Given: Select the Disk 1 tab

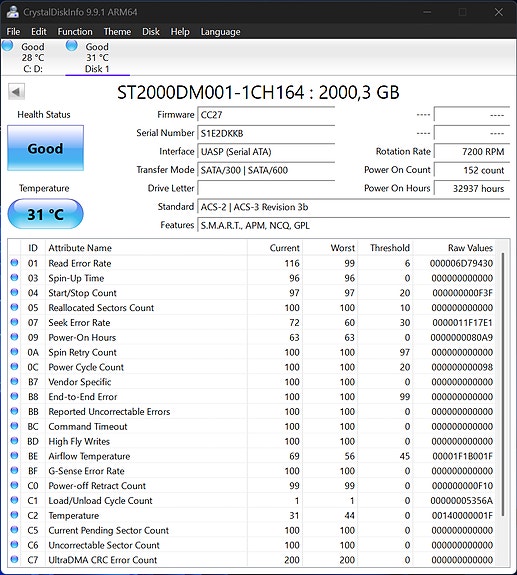Looking at the screenshot, I should [x=97, y=58].
